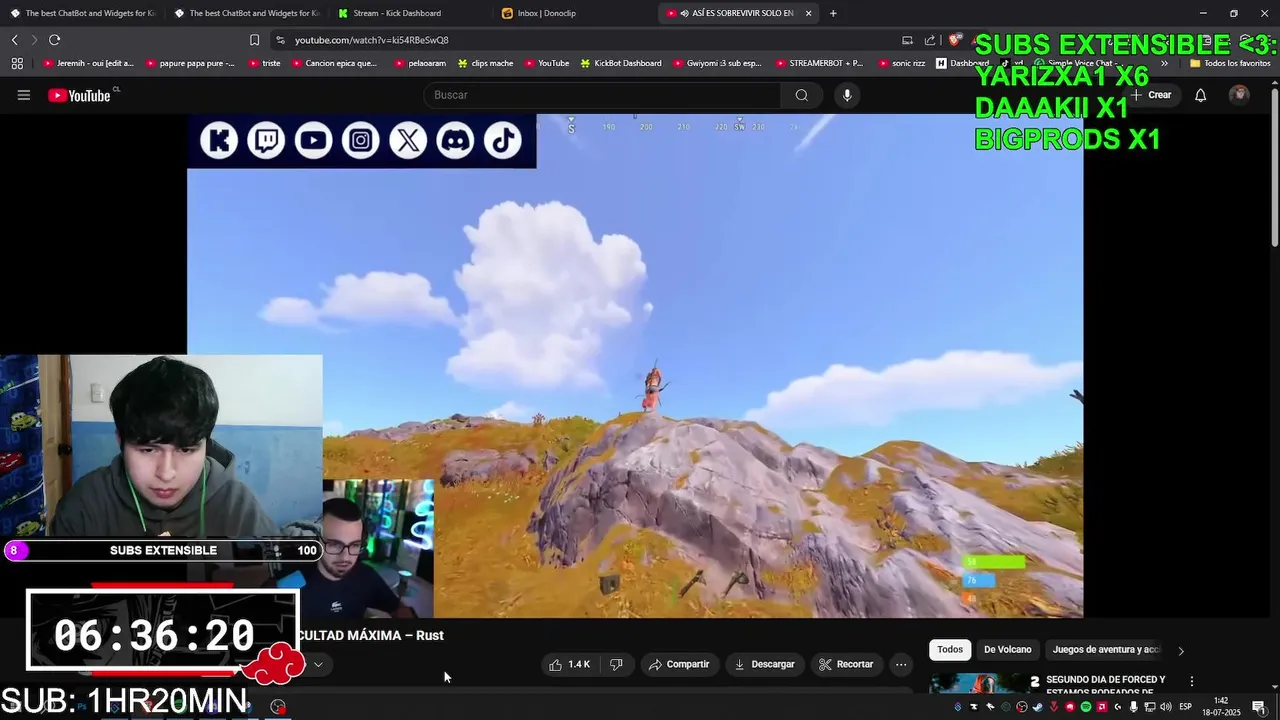This screenshot has width=1280, height=720.
Task: Open the Cancion epica que... bookmark
Action: pyautogui.click(x=333, y=63)
